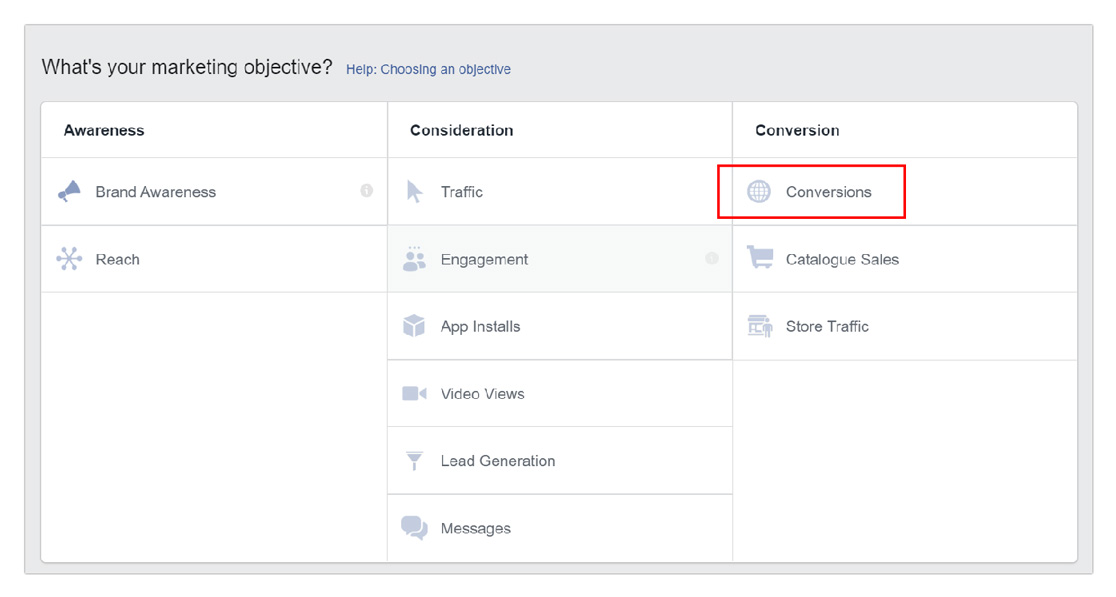
Task: Click the Store Traffic storefront icon
Action: 759,326
